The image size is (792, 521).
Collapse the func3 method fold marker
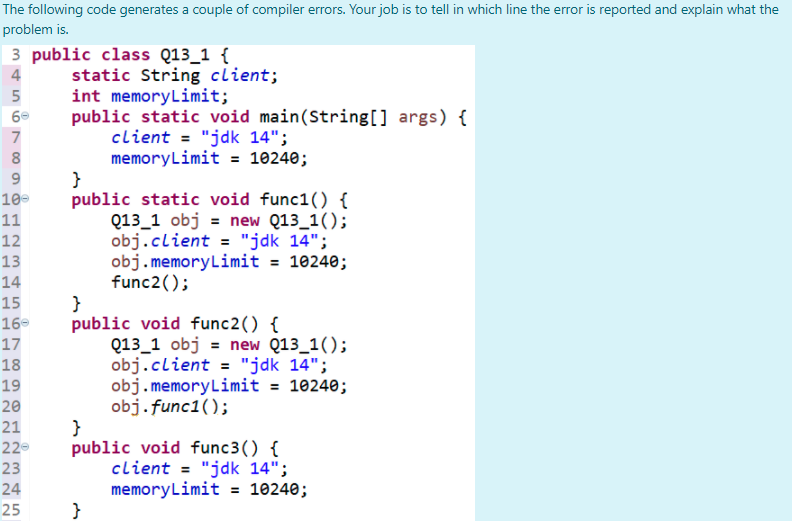(25, 447)
